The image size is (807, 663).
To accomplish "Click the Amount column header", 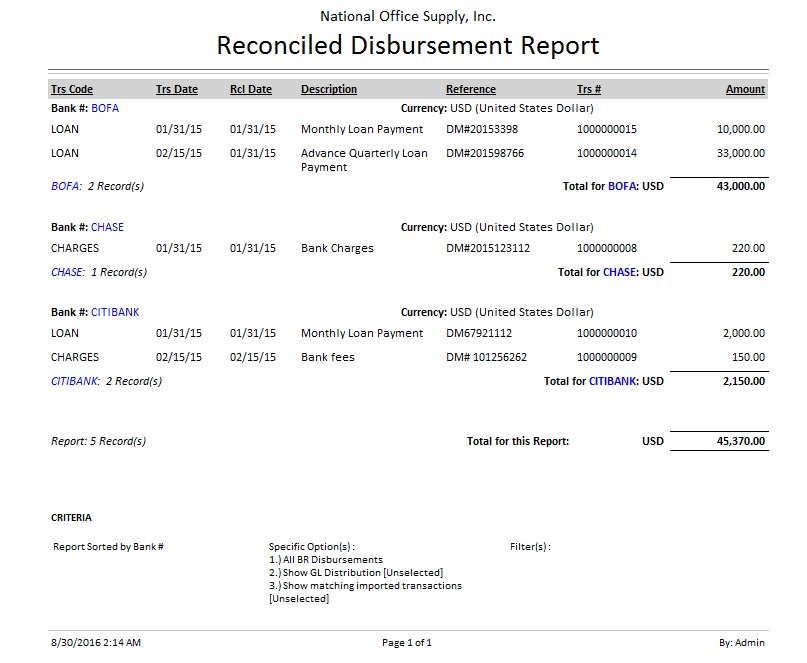I will pos(745,89).
